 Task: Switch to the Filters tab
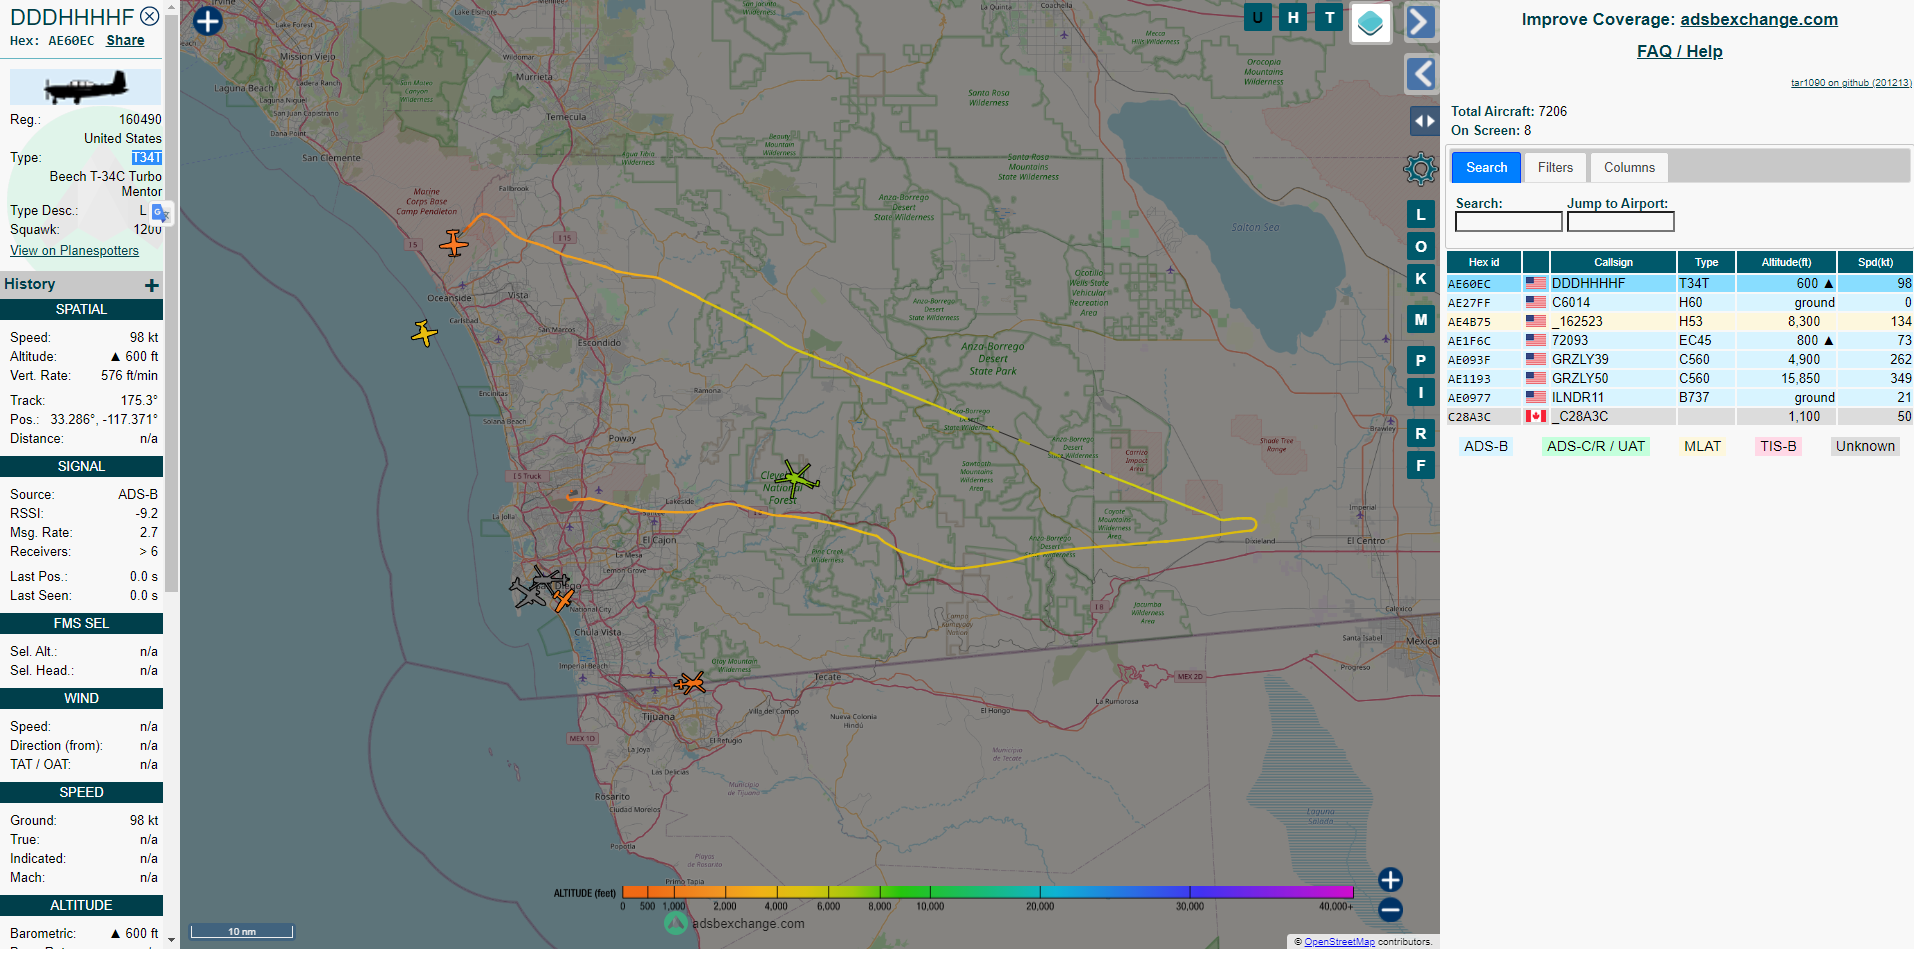coord(1555,167)
